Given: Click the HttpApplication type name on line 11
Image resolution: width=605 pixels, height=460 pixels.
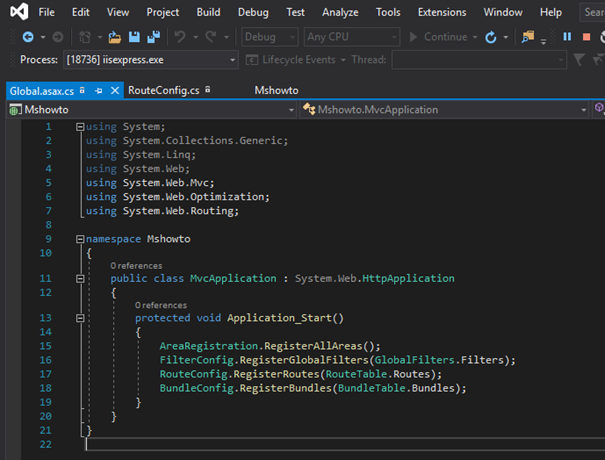Looking at the screenshot, I should coord(408,279).
